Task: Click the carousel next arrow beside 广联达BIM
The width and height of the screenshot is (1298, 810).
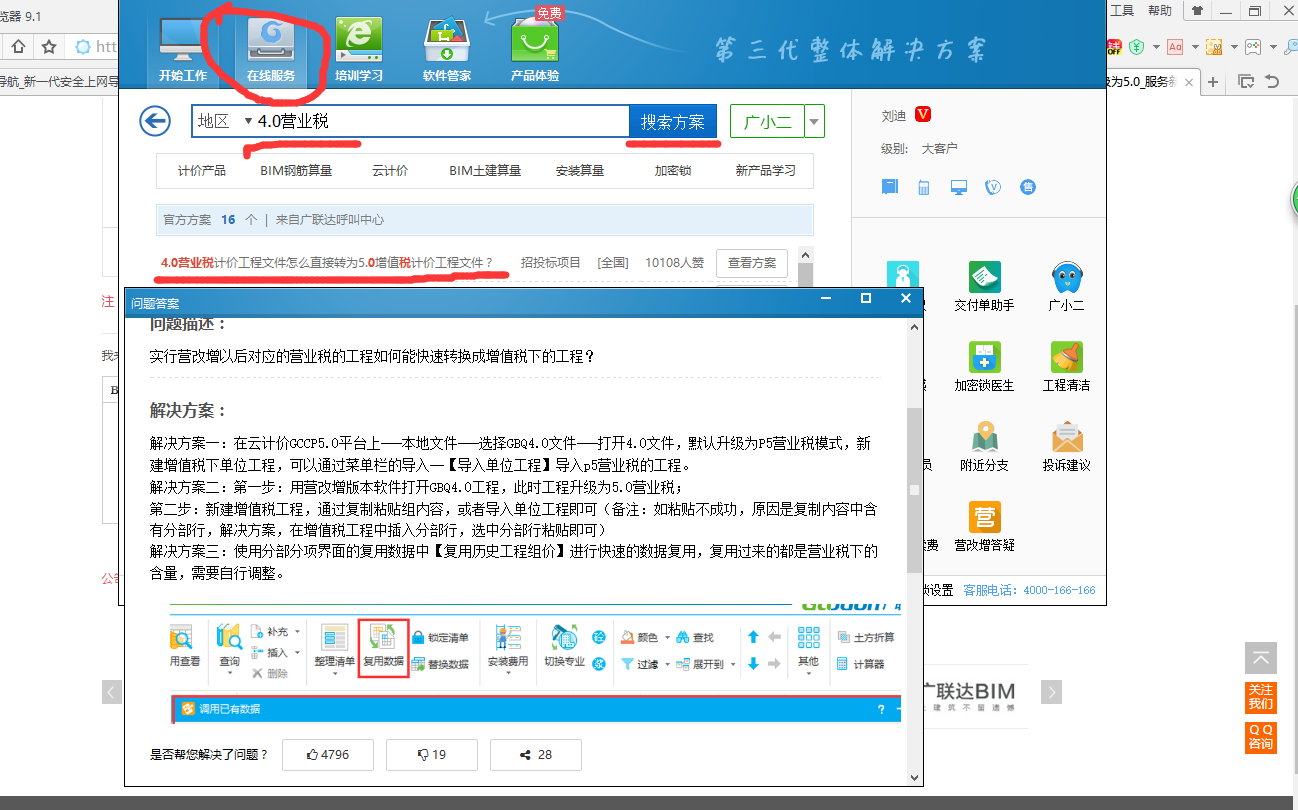Action: point(1051,692)
